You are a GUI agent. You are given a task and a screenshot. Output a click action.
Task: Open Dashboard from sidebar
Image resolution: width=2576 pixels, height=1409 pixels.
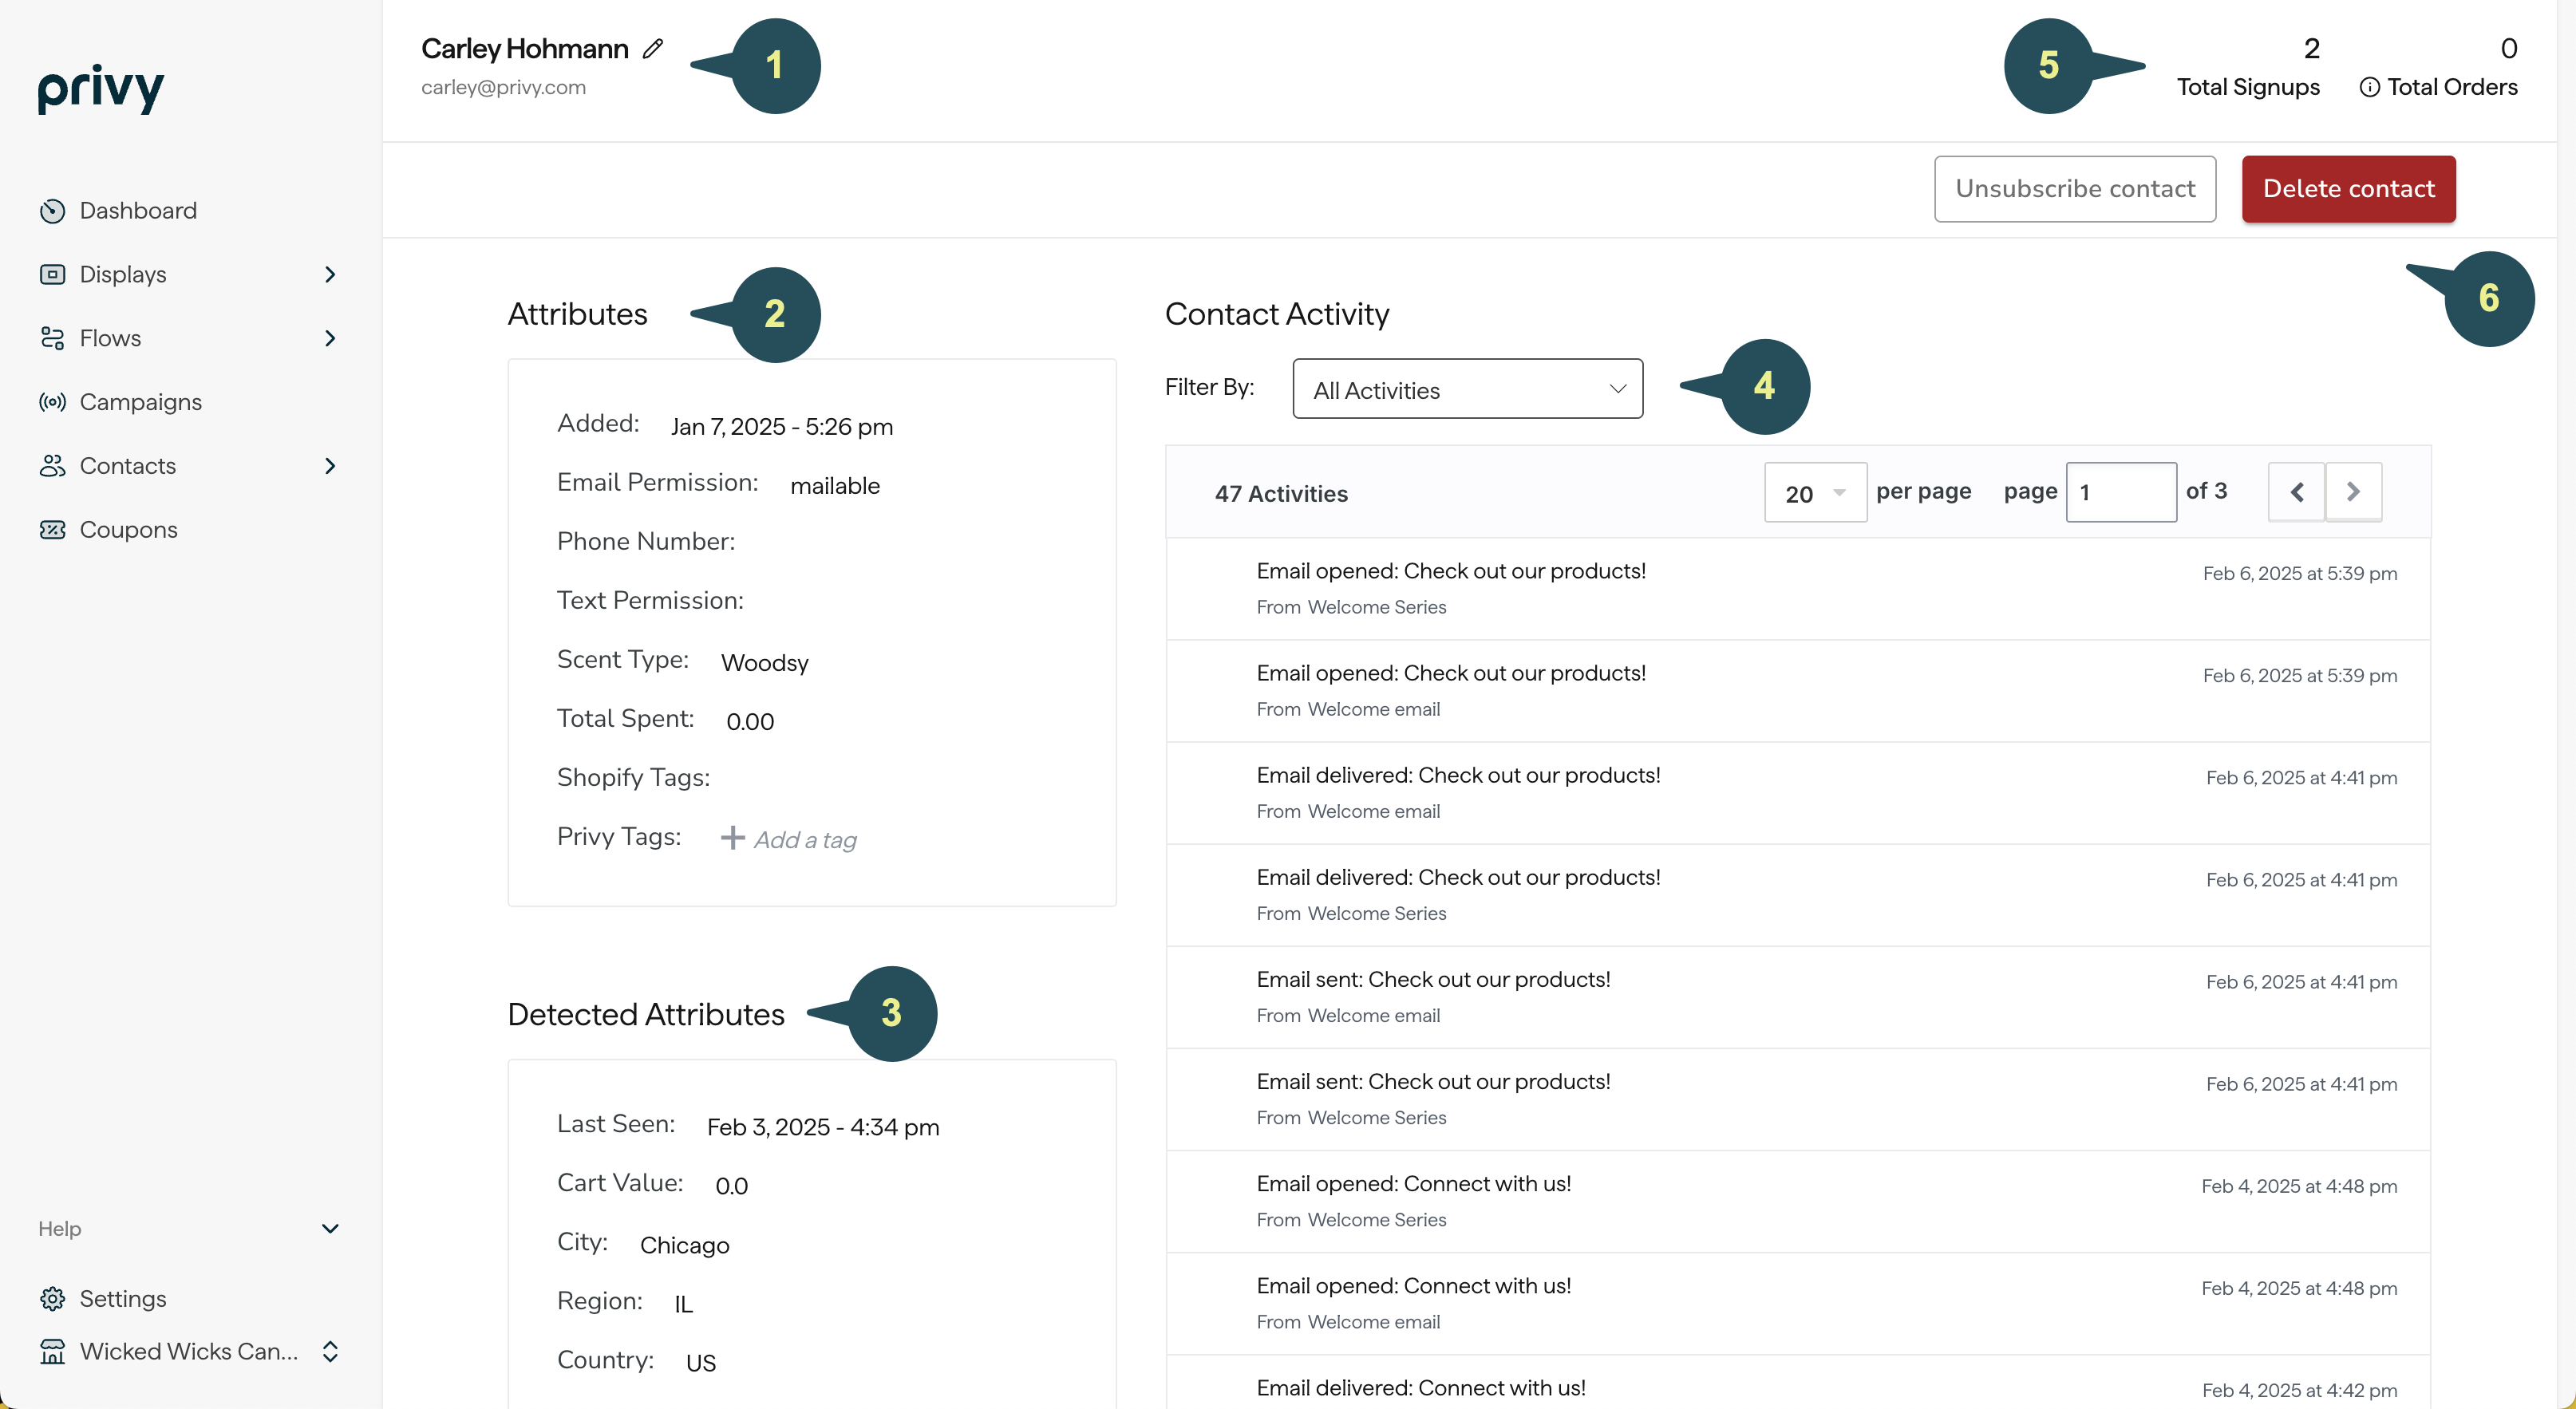coord(138,211)
